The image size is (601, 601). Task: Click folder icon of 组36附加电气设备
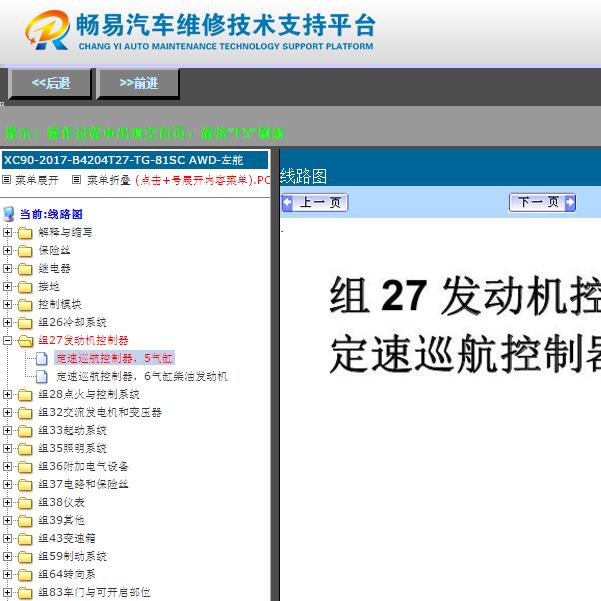click(25, 467)
